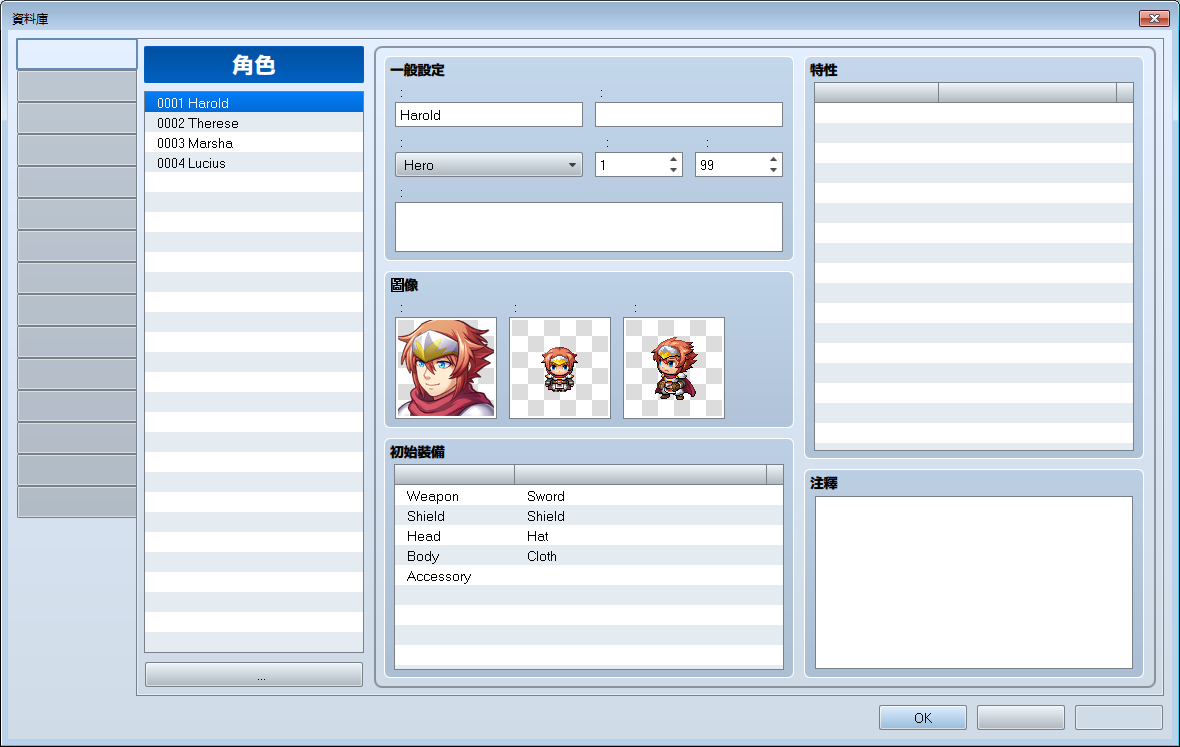Decrease the value 99 with its down arrow
This screenshot has height=747, width=1180.
pos(774,171)
